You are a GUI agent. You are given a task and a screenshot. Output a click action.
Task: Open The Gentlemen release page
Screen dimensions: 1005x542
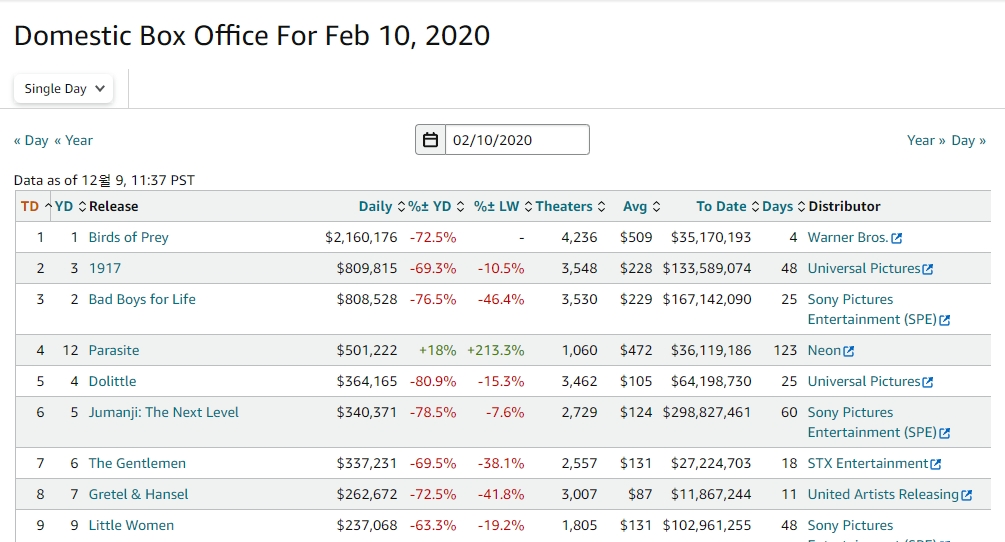pos(137,463)
